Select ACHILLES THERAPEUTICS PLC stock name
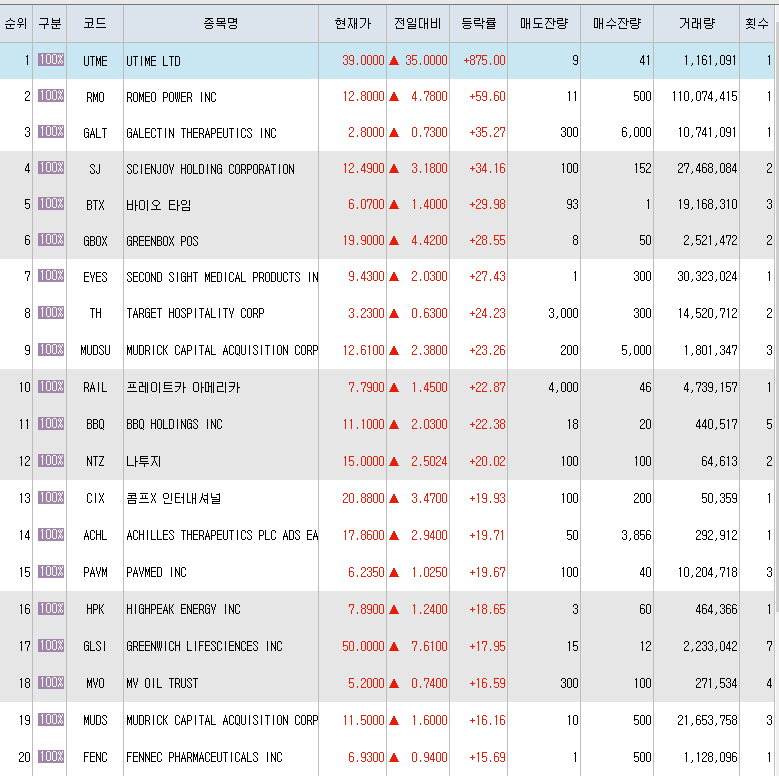Image resolution: width=779 pixels, height=776 pixels. [222, 536]
